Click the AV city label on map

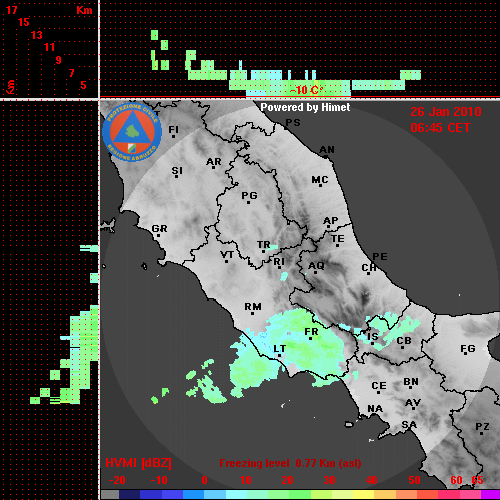pyautogui.click(x=413, y=403)
